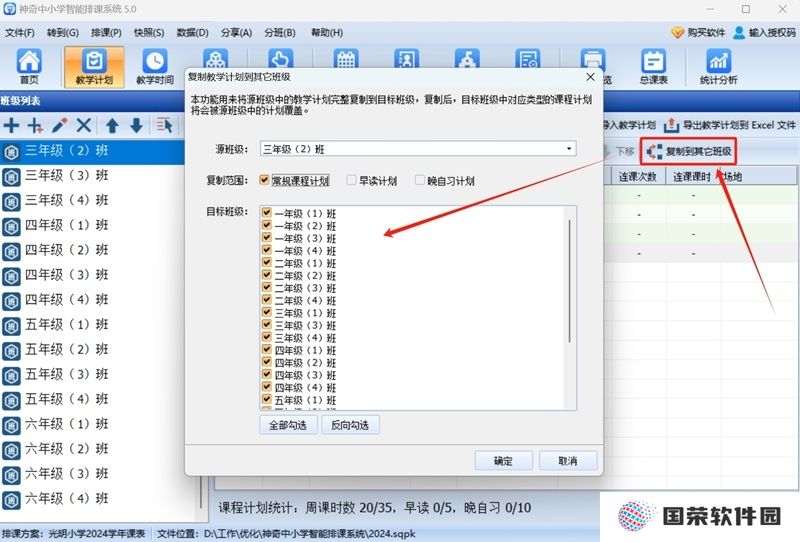Enable the 晚自习计划 checkbox
The width and height of the screenshot is (800, 542).
click(419, 180)
